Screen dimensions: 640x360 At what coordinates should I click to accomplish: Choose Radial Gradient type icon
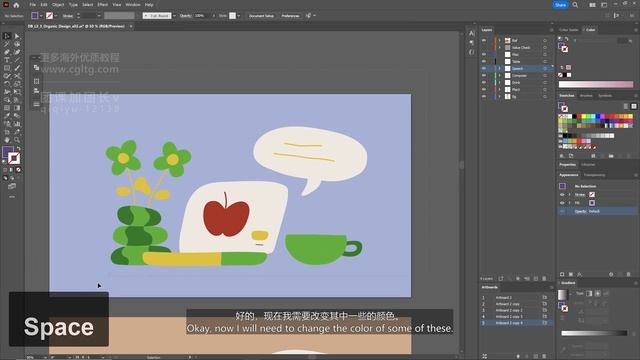tap(598, 293)
